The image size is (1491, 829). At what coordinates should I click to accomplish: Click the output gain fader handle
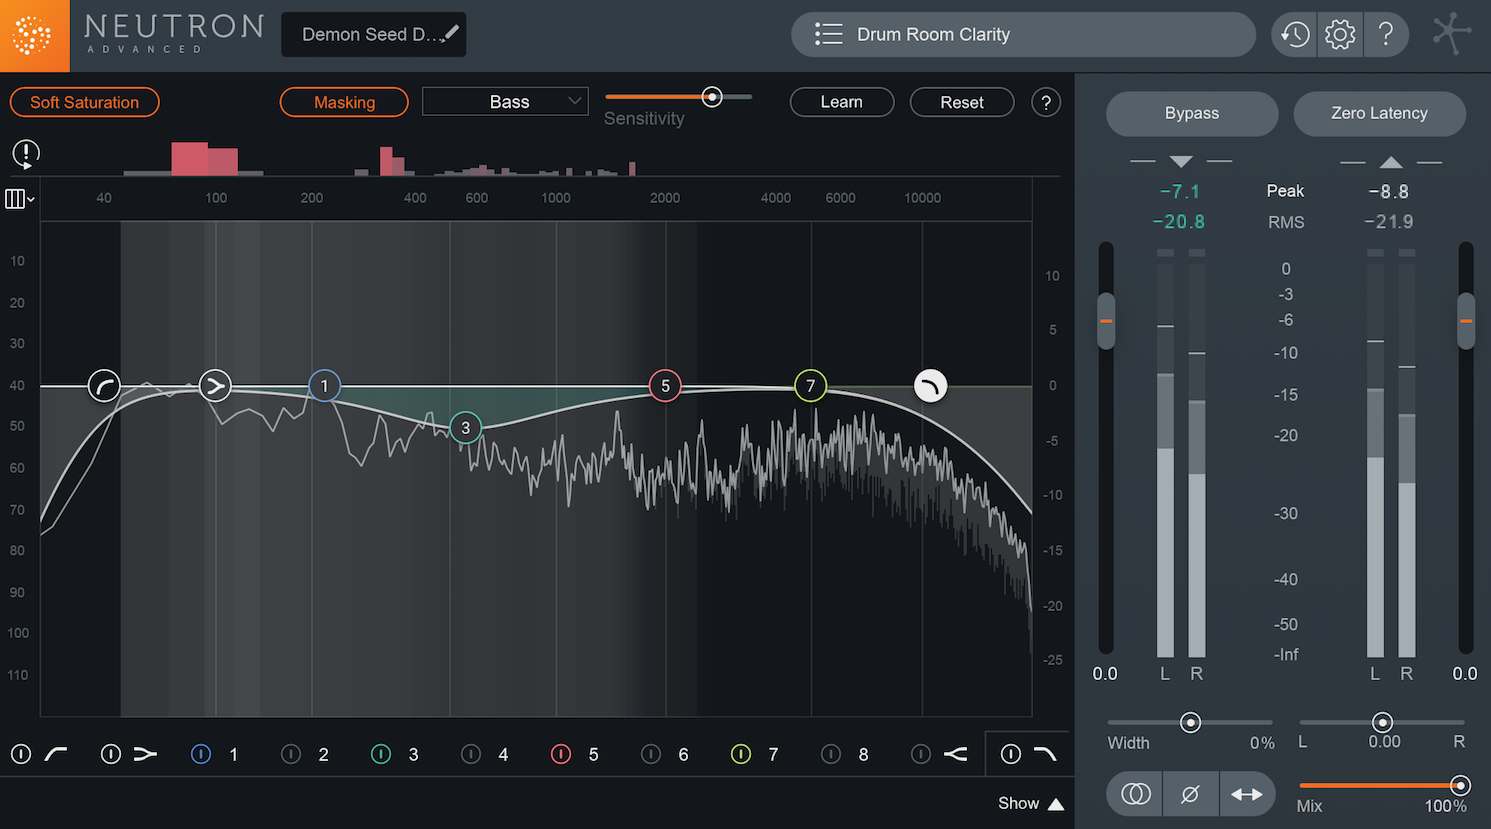pyautogui.click(x=1466, y=321)
